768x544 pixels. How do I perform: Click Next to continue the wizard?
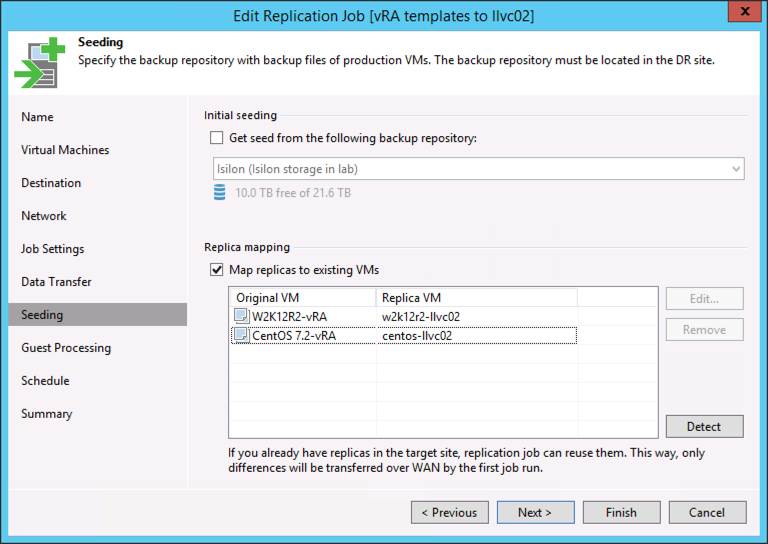(535, 513)
